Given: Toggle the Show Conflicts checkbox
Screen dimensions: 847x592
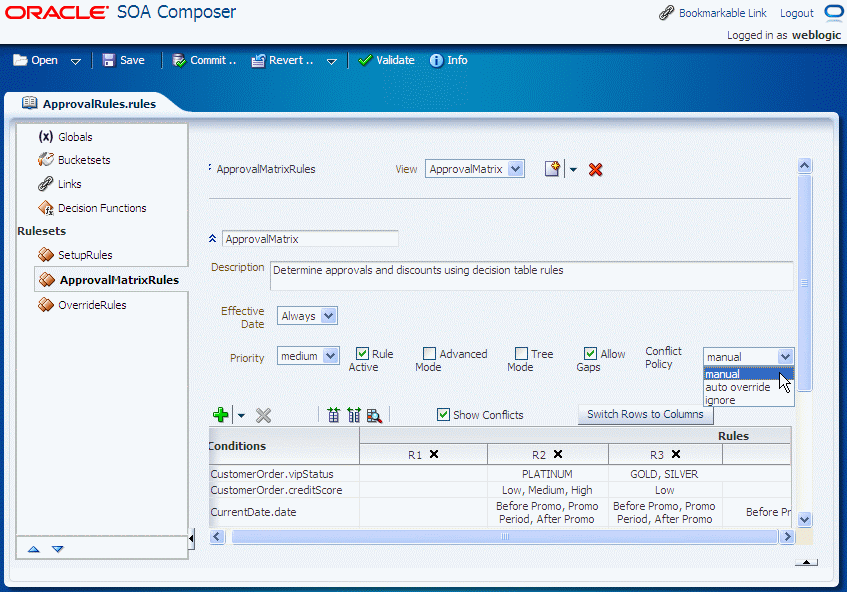Looking at the screenshot, I should (443, 415).
